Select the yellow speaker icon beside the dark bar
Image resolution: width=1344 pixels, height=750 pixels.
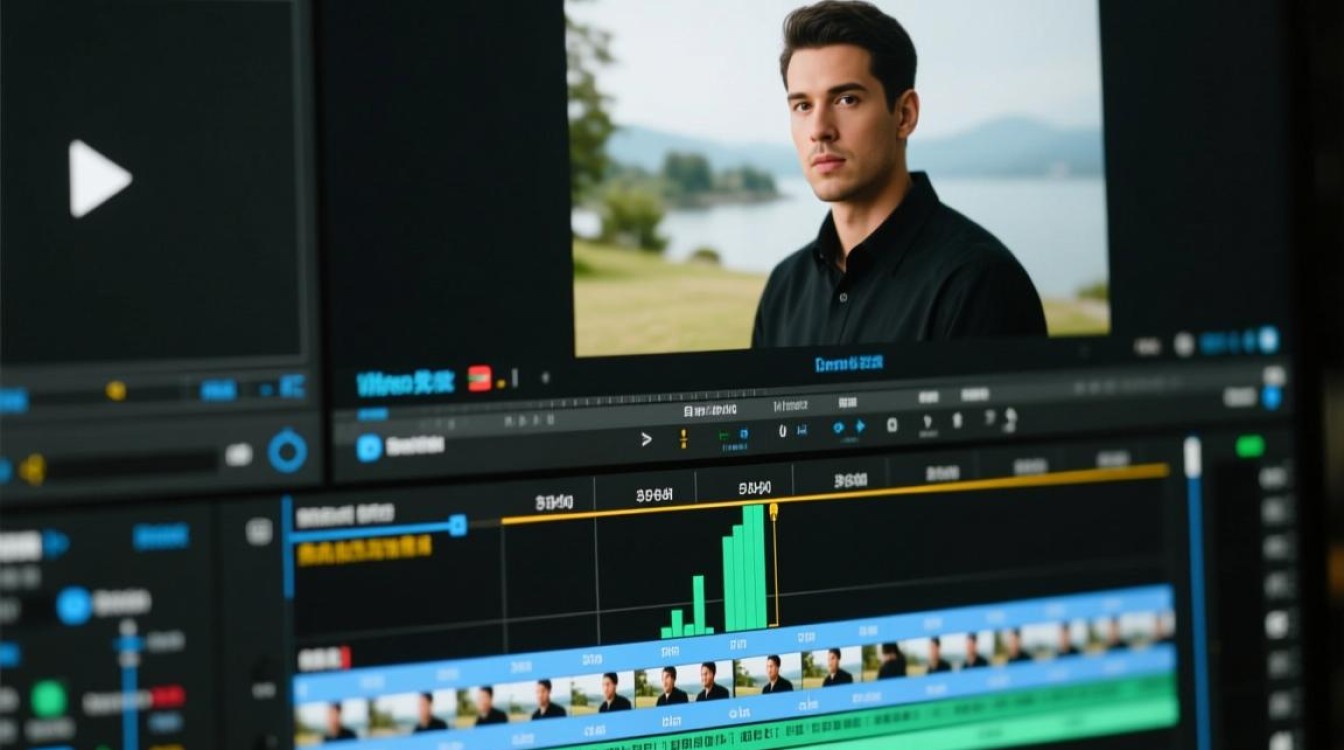(32, 468)
